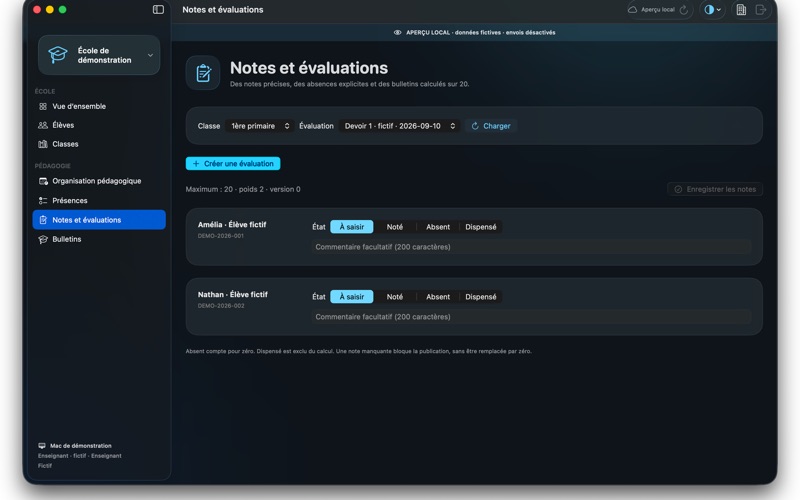Open the appearance theme switcher

point(712,10)
